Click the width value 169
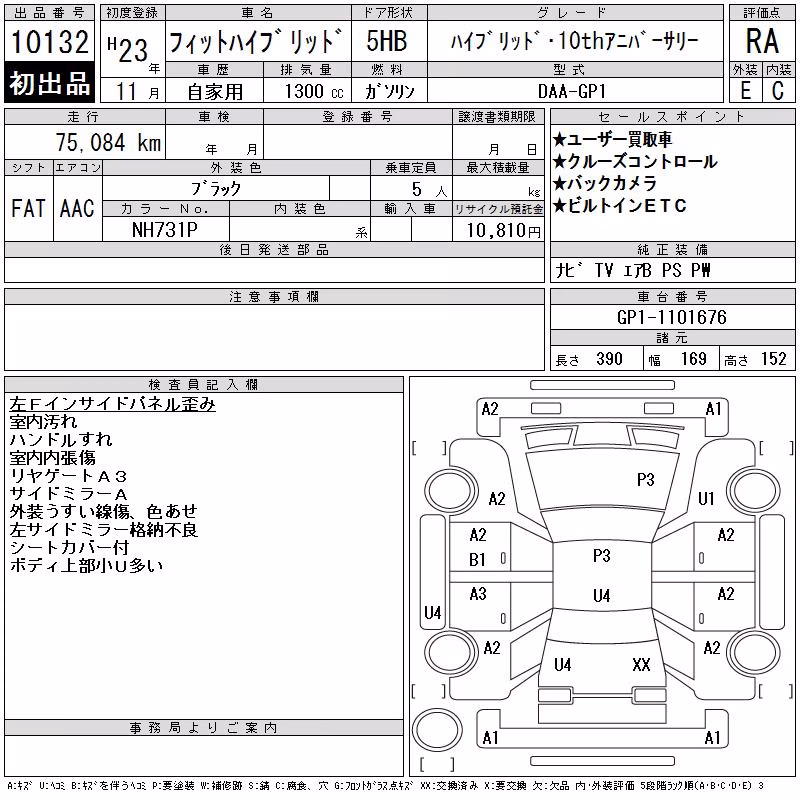The image size is (800, 800). [693, 359]
